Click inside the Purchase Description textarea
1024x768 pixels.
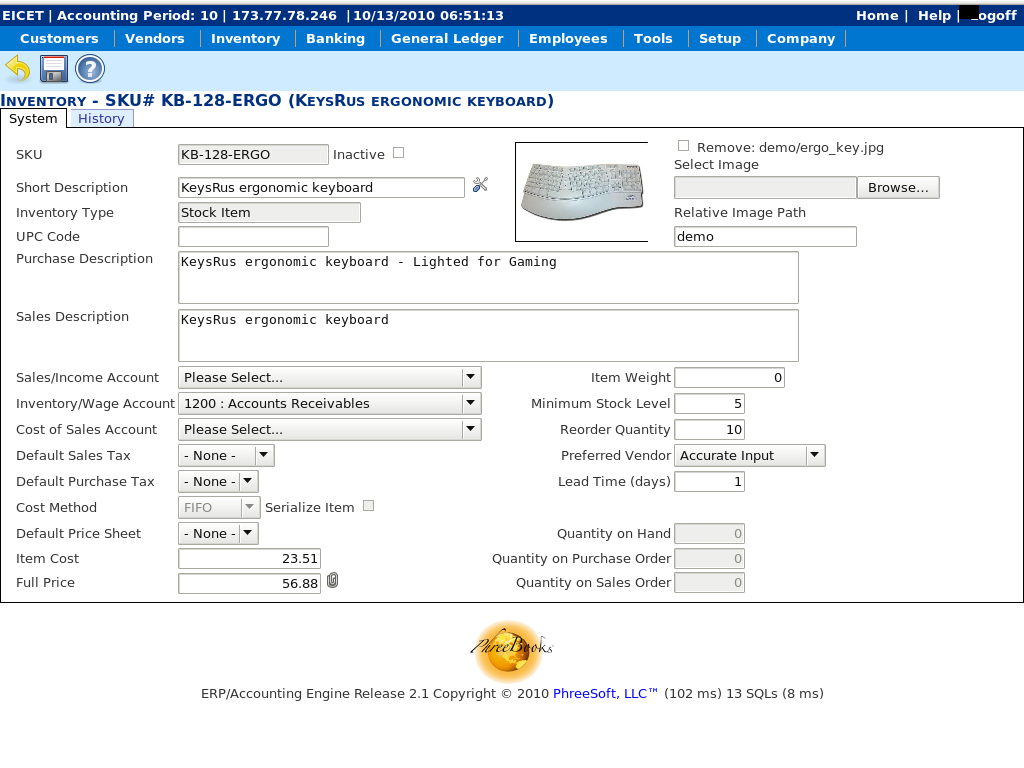pyautogui.click(x=488, y=278)
